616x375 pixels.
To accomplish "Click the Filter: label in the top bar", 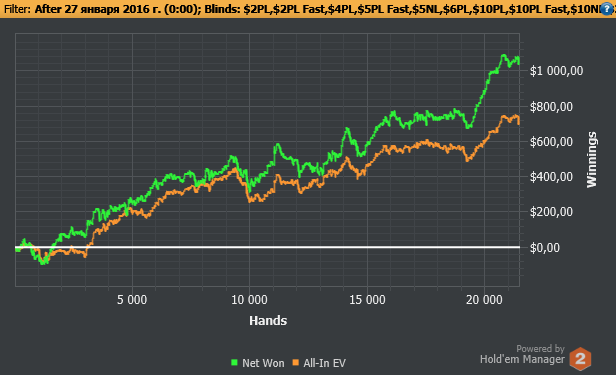I will coord(17,9).
